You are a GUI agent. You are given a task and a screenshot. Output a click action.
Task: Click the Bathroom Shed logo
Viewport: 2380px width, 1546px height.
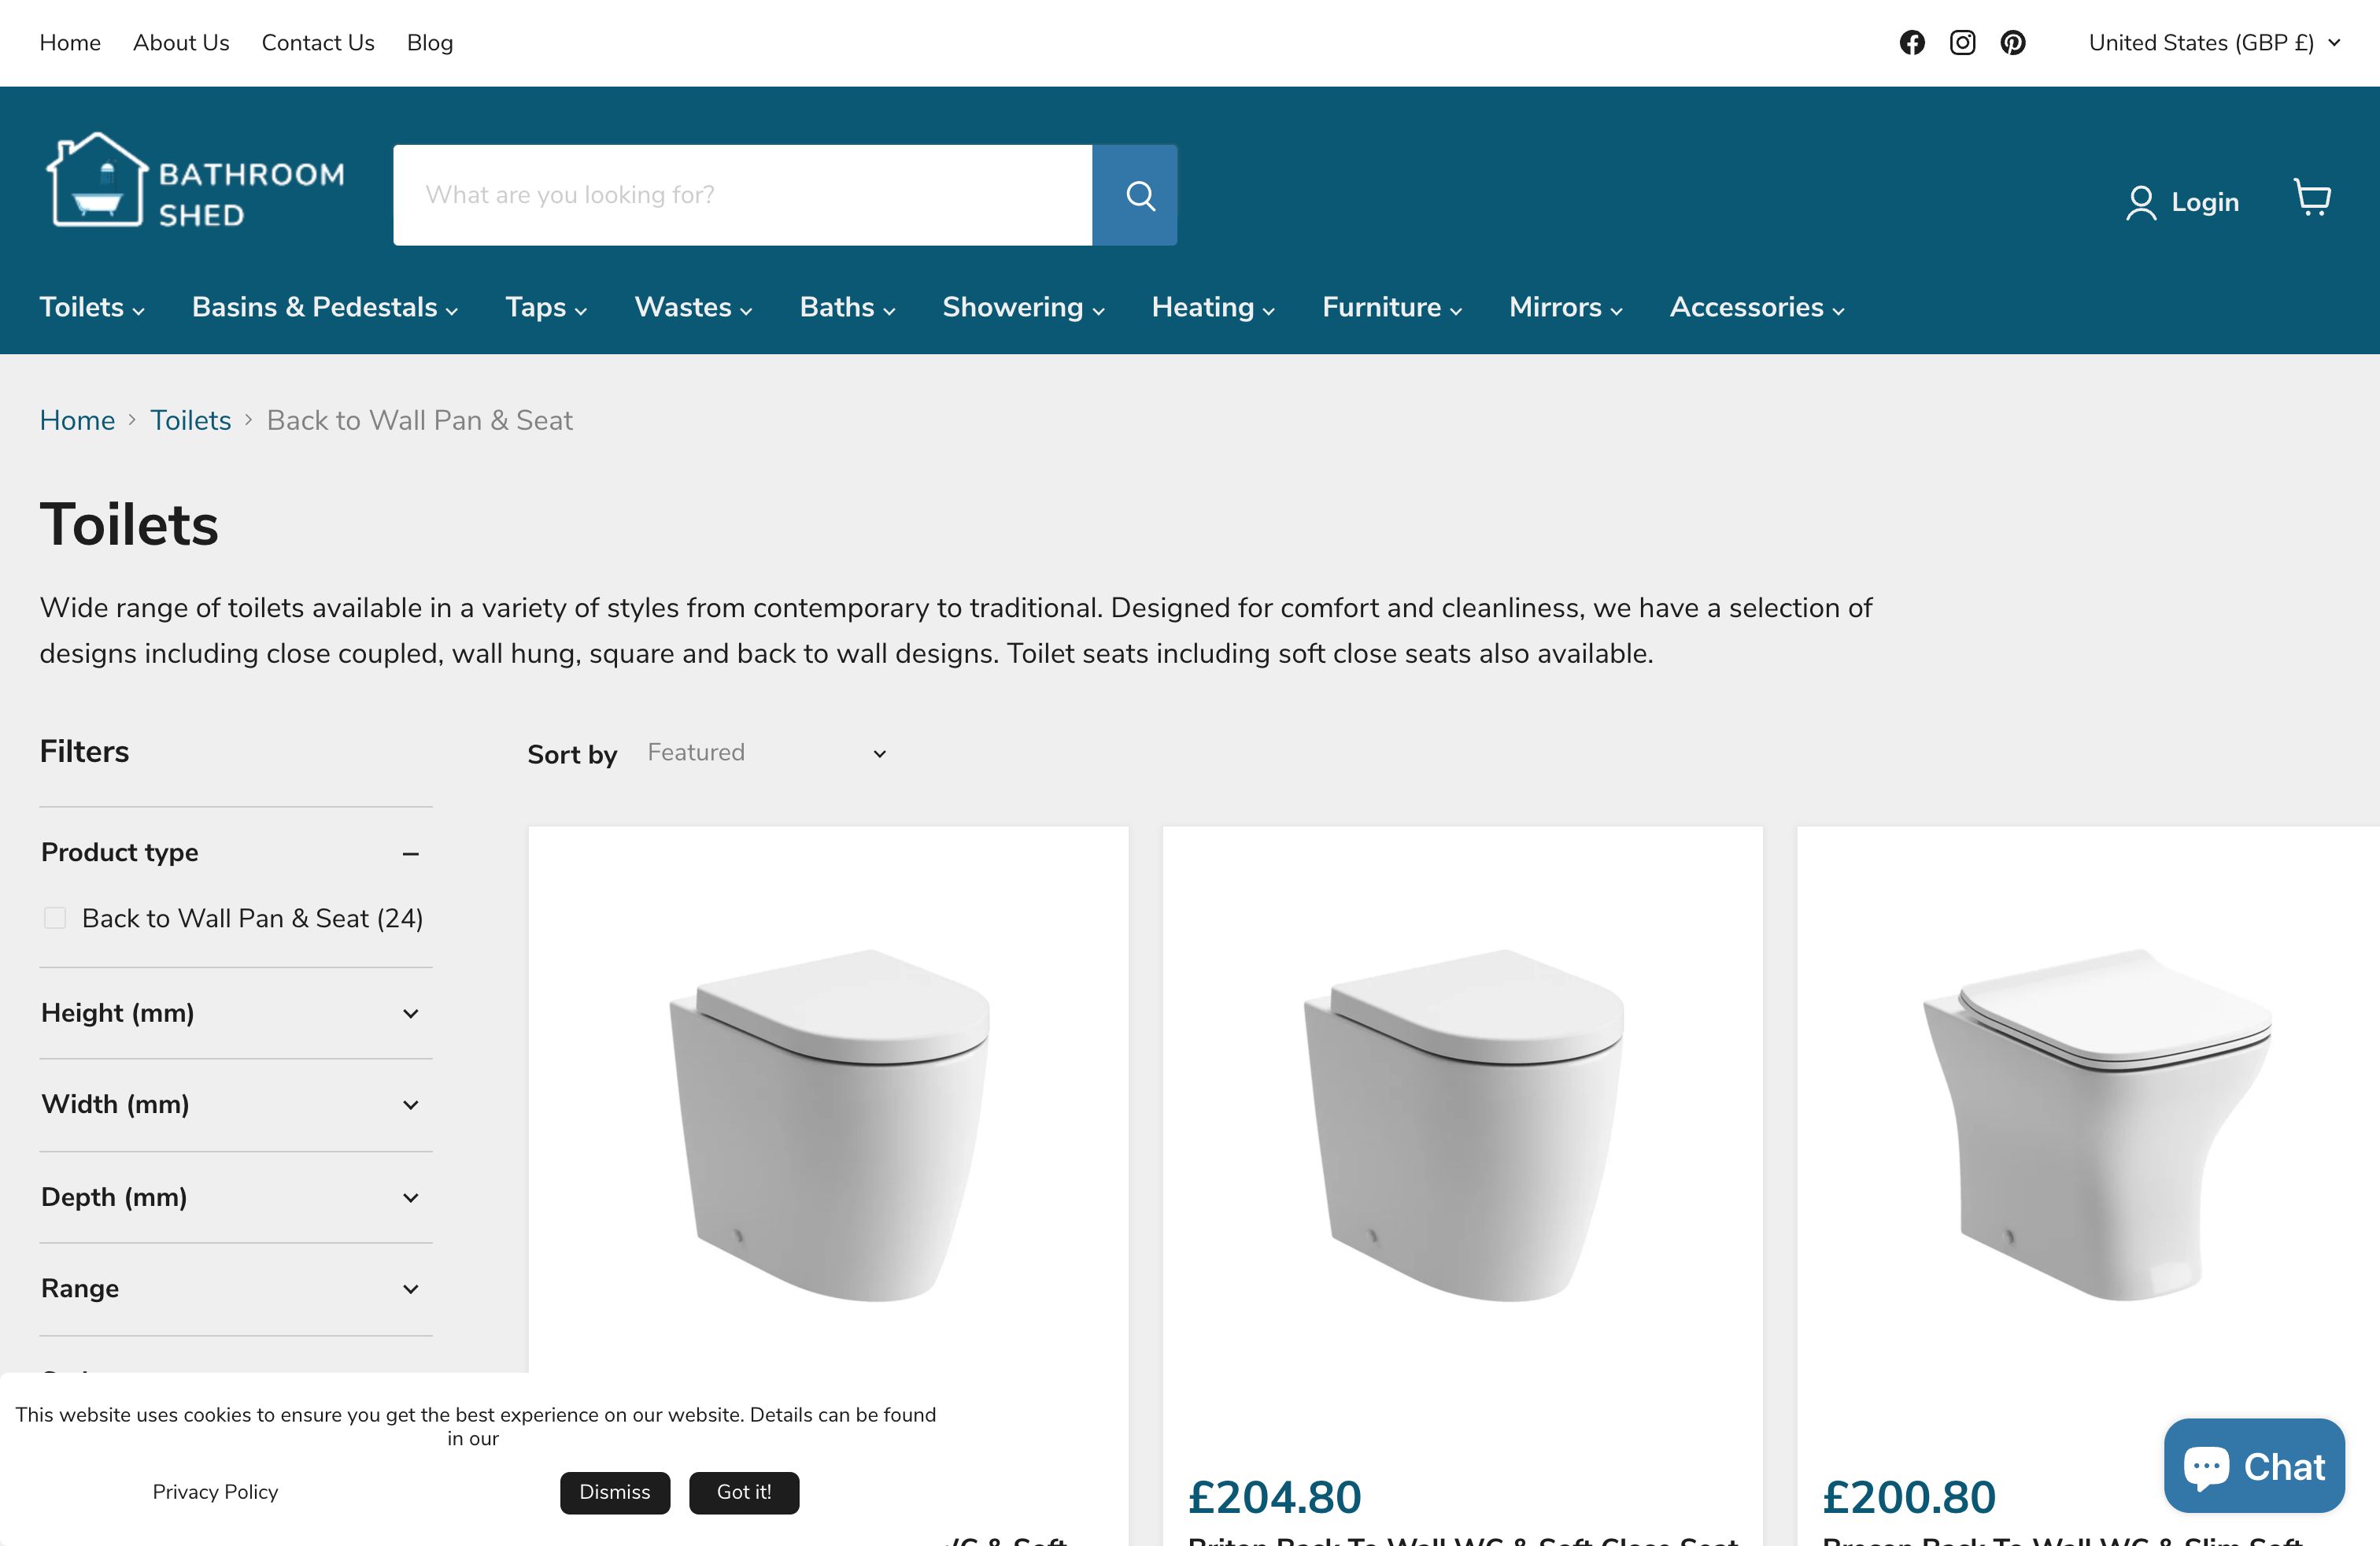[195, 182]
